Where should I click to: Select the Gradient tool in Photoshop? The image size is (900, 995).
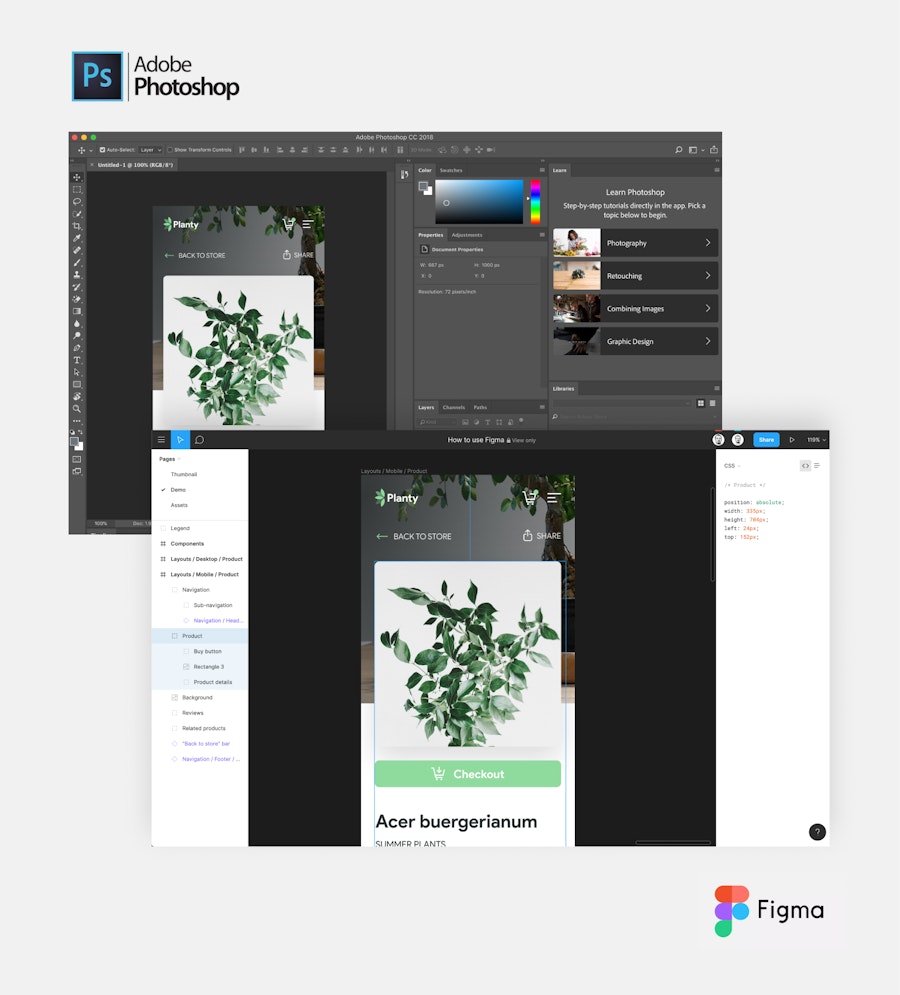pos(77,311)
